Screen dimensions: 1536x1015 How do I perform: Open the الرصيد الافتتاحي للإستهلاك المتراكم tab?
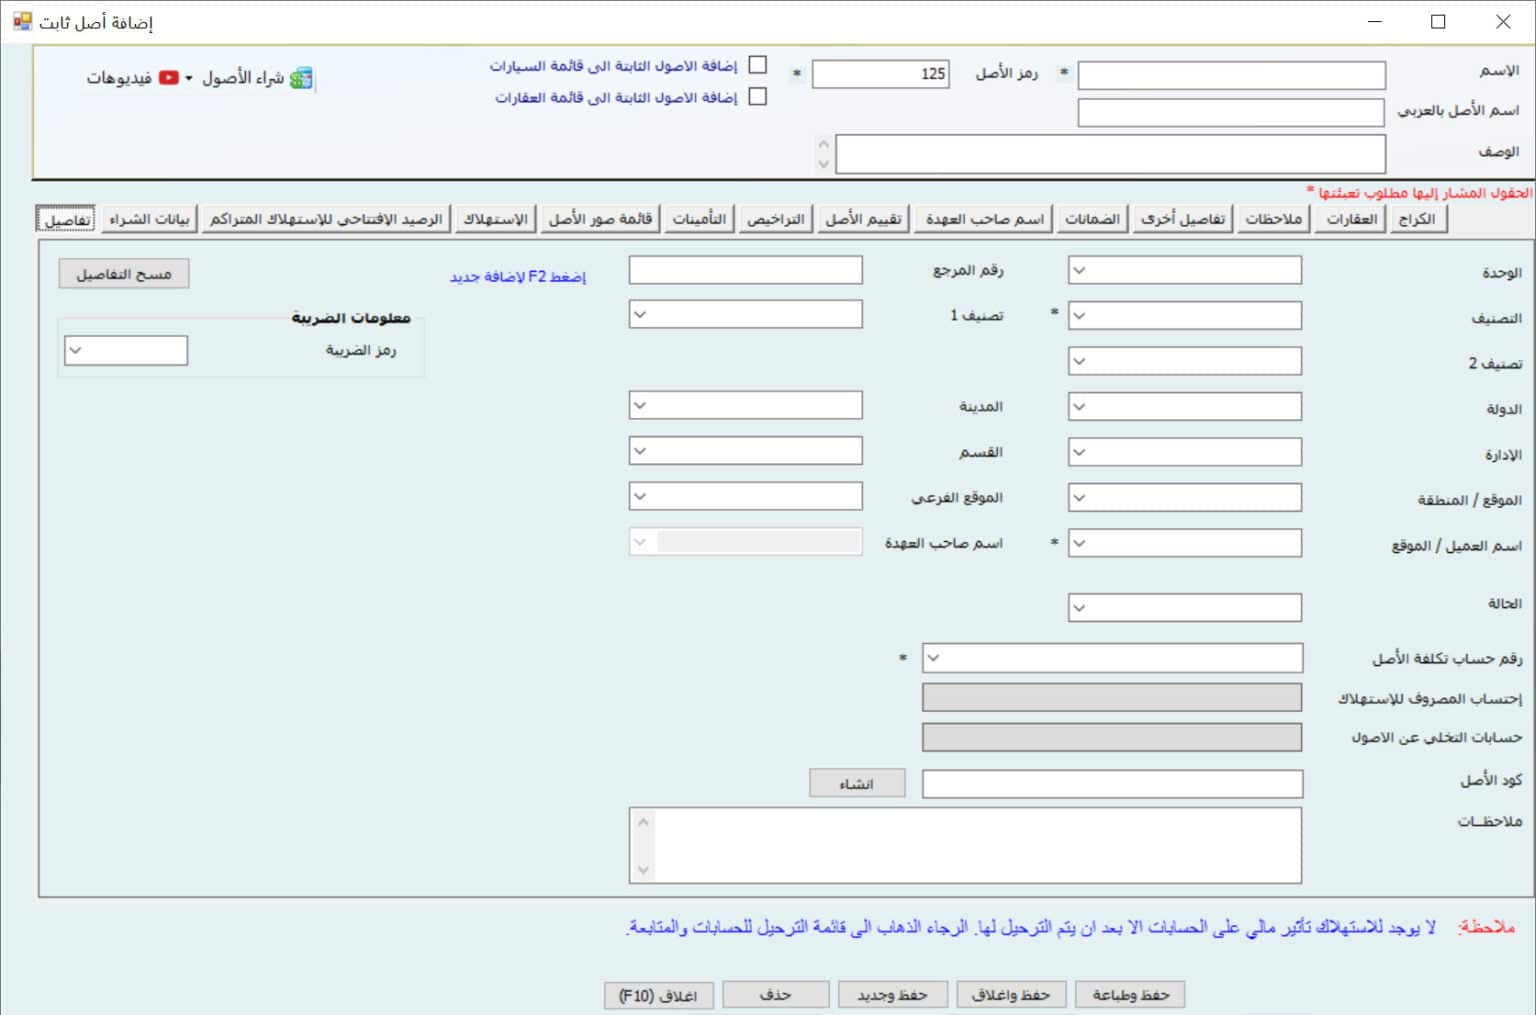(326, 219)
